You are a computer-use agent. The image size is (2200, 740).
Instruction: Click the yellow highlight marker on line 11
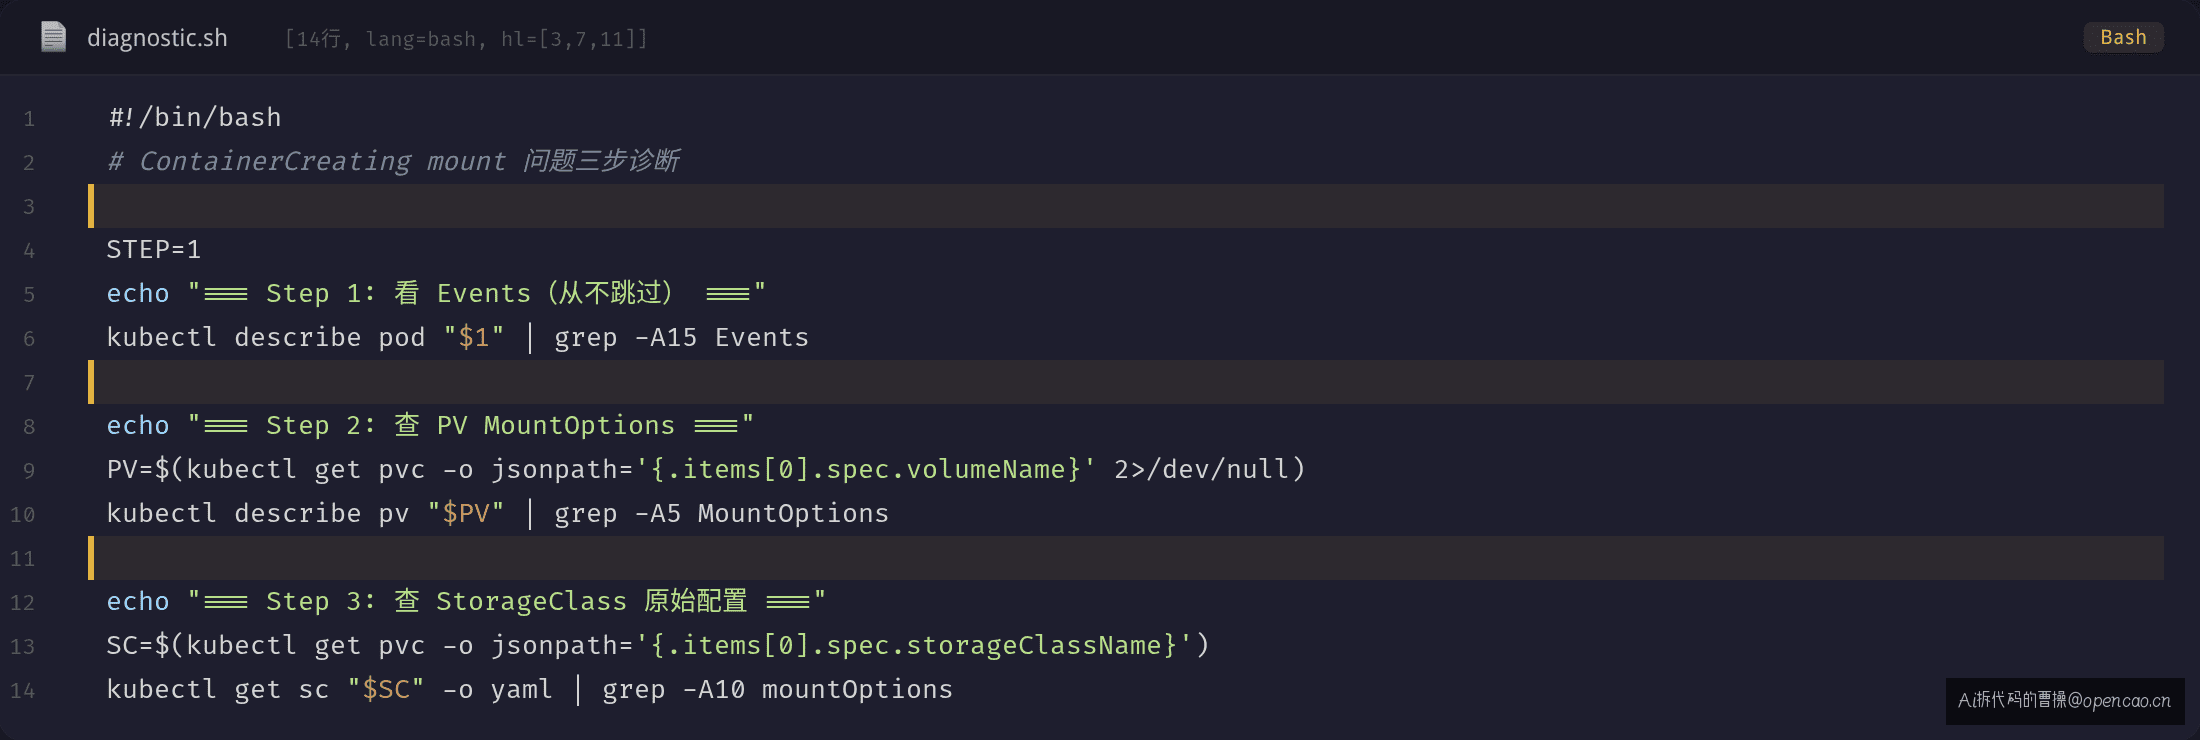(91, 558)
